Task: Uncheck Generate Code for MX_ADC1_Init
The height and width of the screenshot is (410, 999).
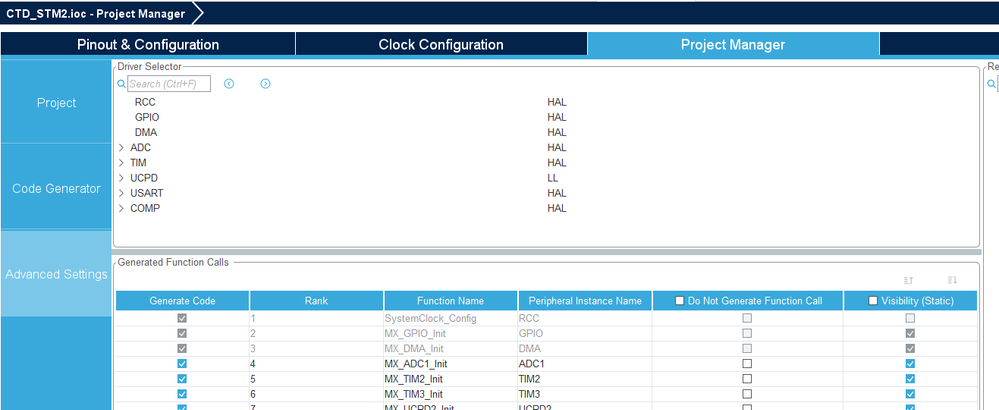Action: (x=182, y=364)
